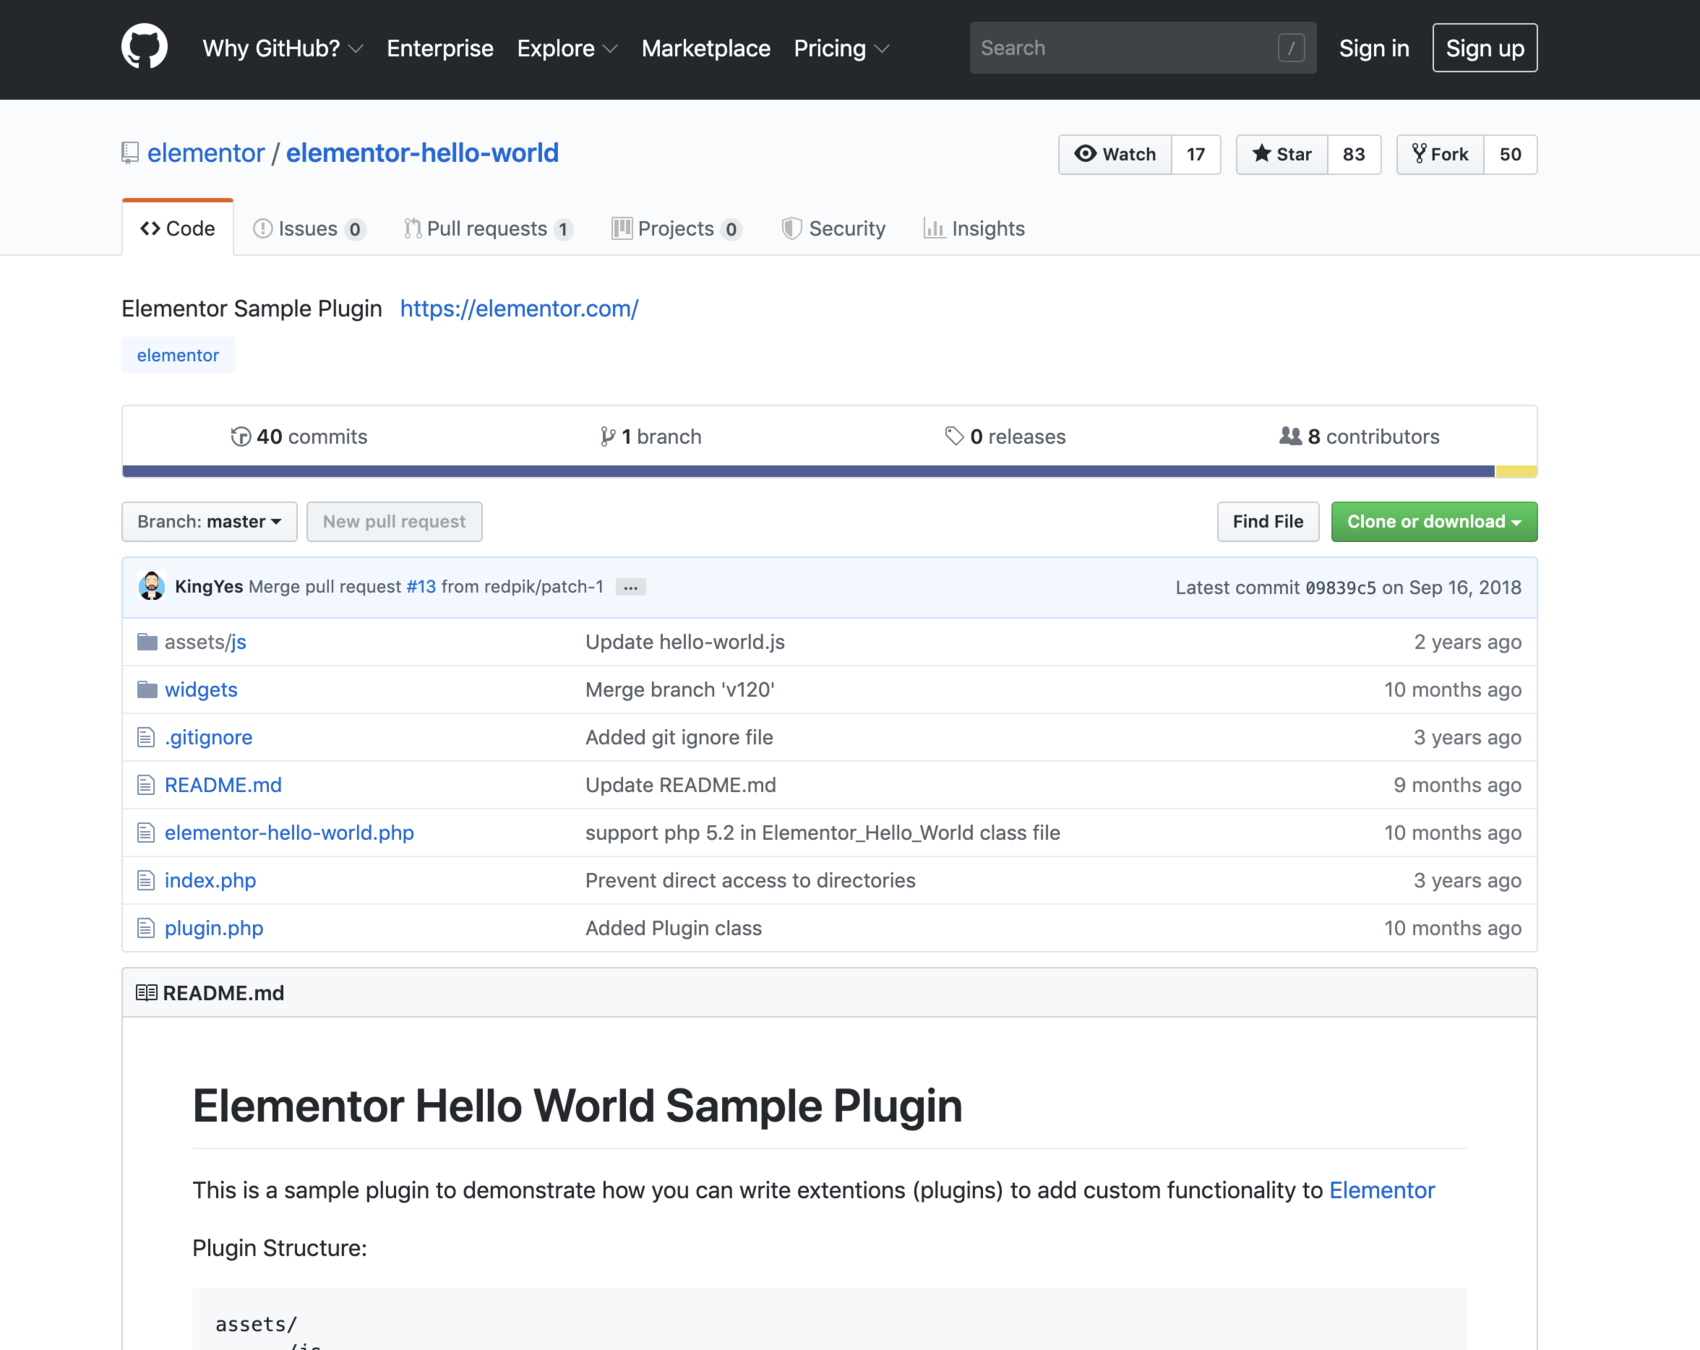Fork this repository
The image size is (1700, 1350).
pyautogui.click(x=1440, y=154)
